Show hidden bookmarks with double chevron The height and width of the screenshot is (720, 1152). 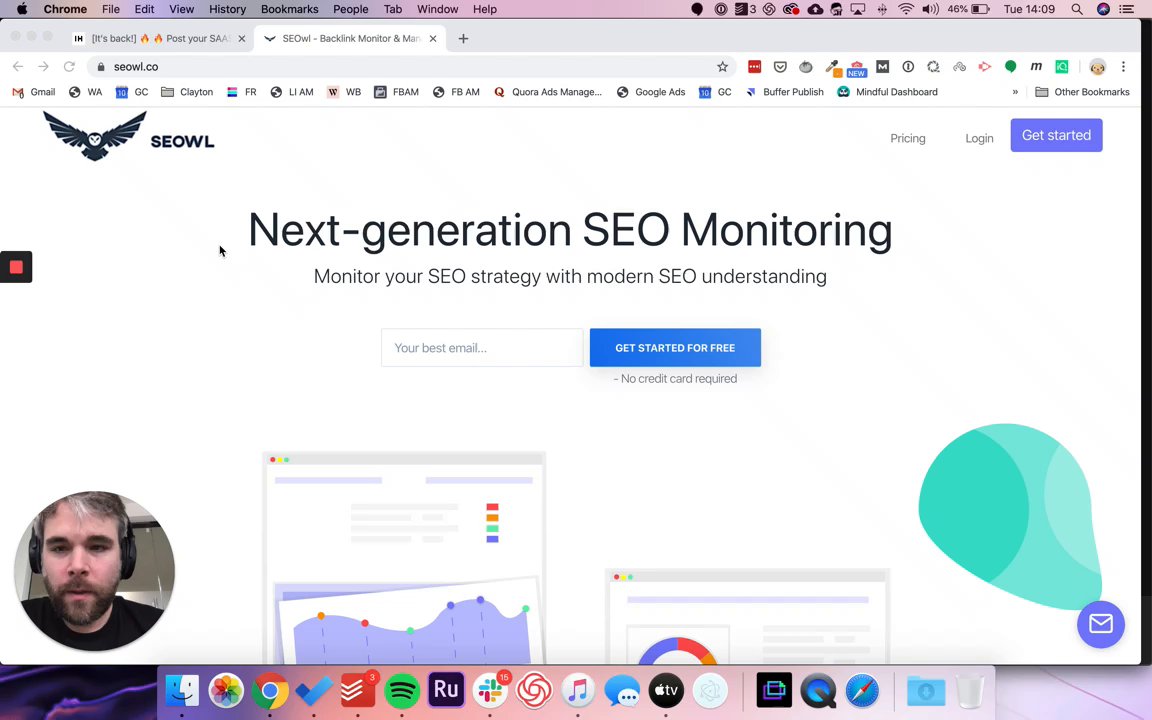click(1015, 92)
